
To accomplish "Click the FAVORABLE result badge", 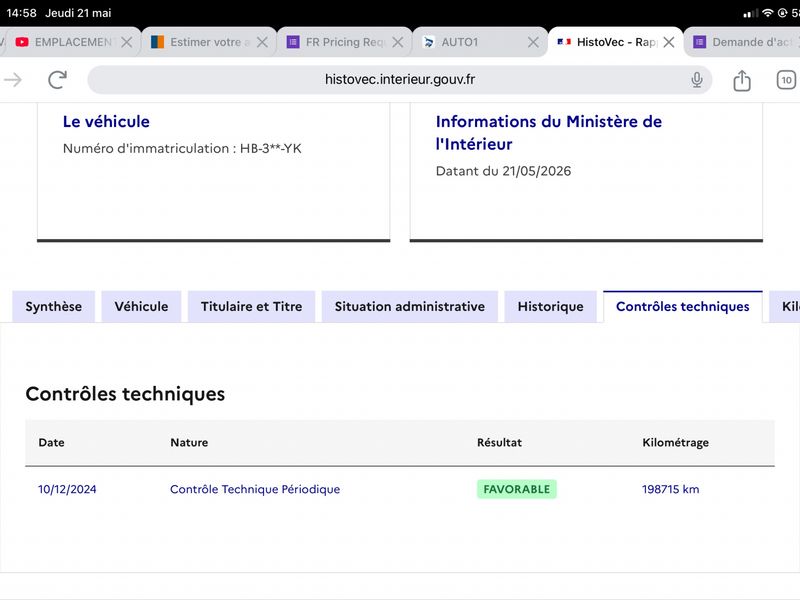I will coord(516,489).
